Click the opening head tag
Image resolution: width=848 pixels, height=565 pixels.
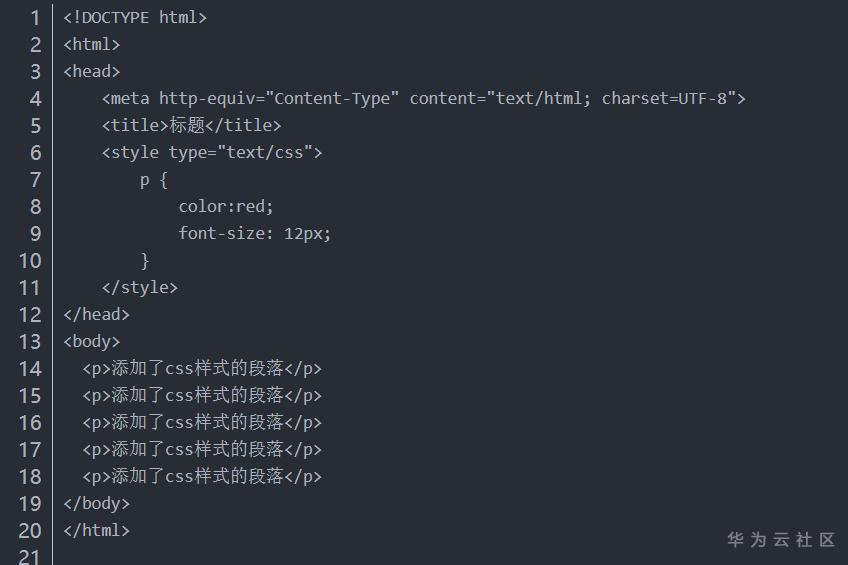[91, 72]
